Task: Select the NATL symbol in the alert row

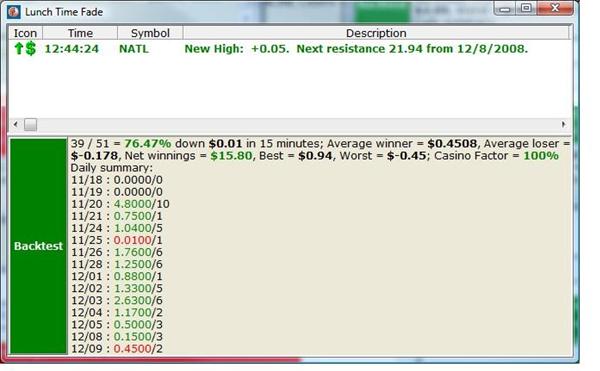Action: (134, 49)
